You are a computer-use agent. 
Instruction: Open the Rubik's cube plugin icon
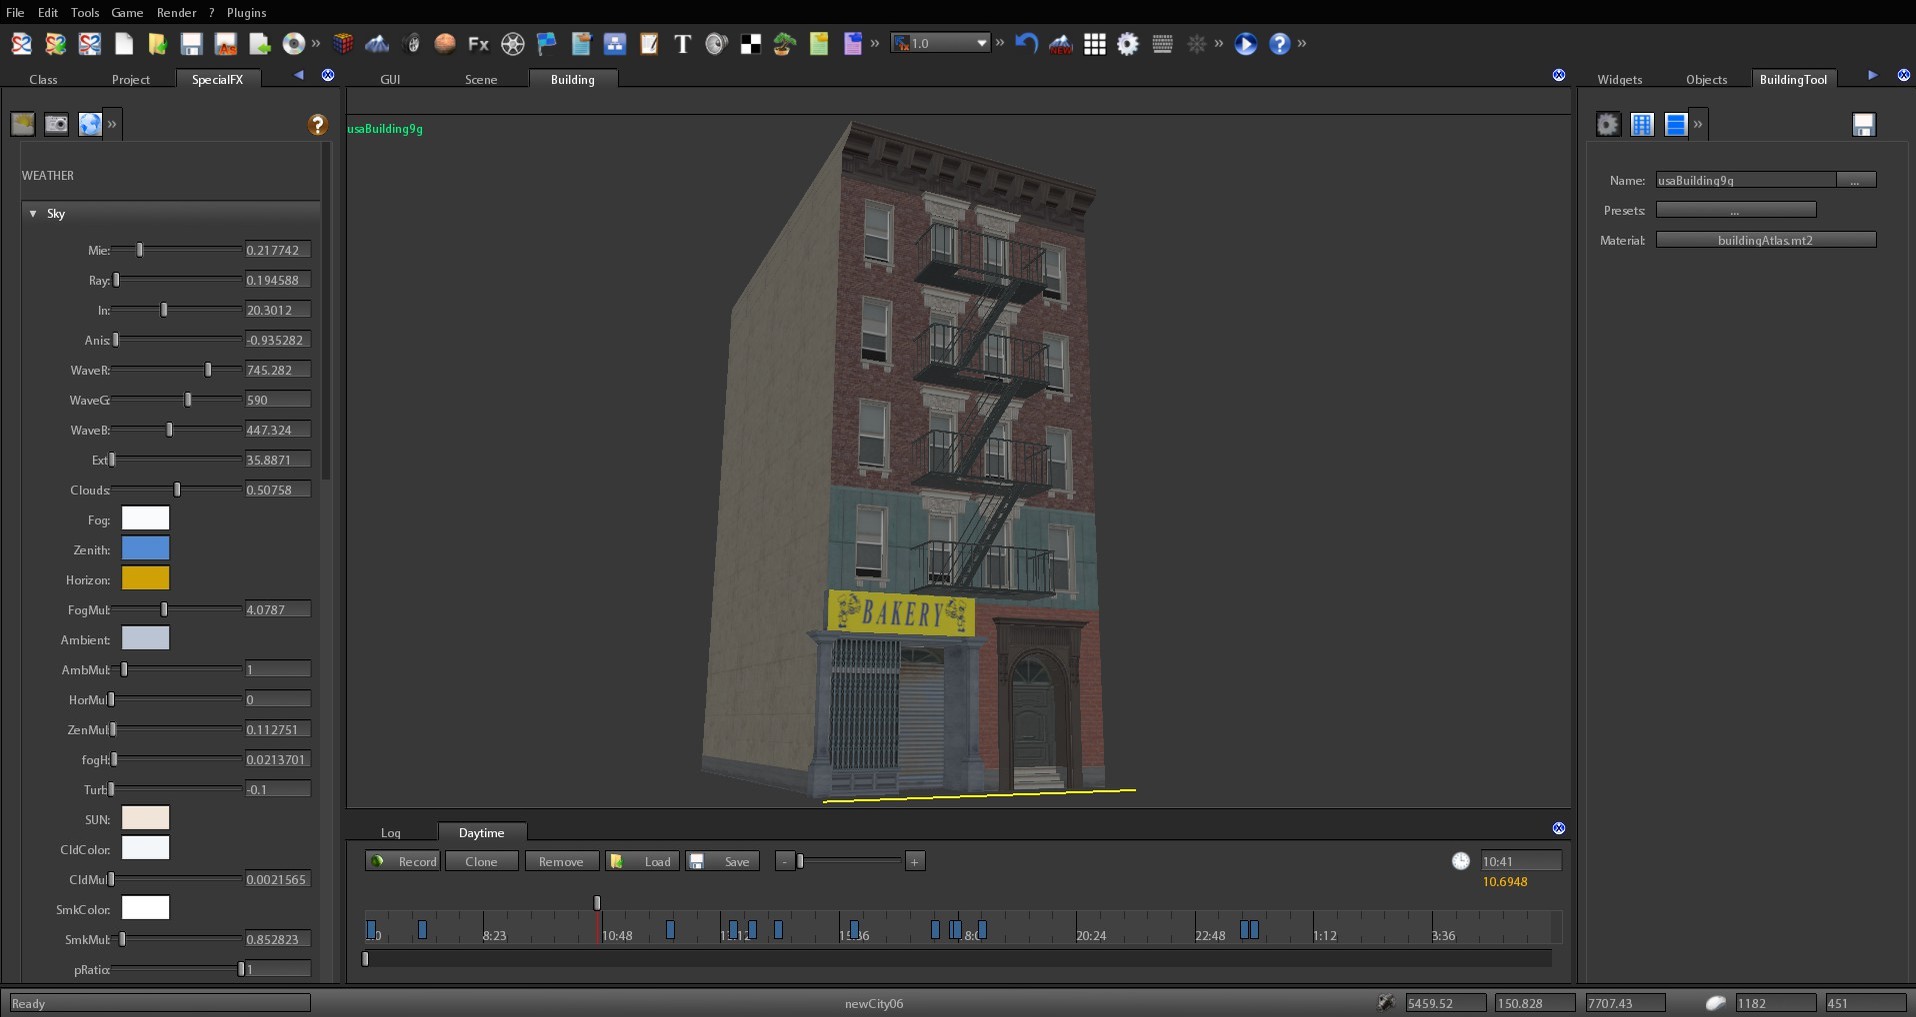[x=344, y=44]
